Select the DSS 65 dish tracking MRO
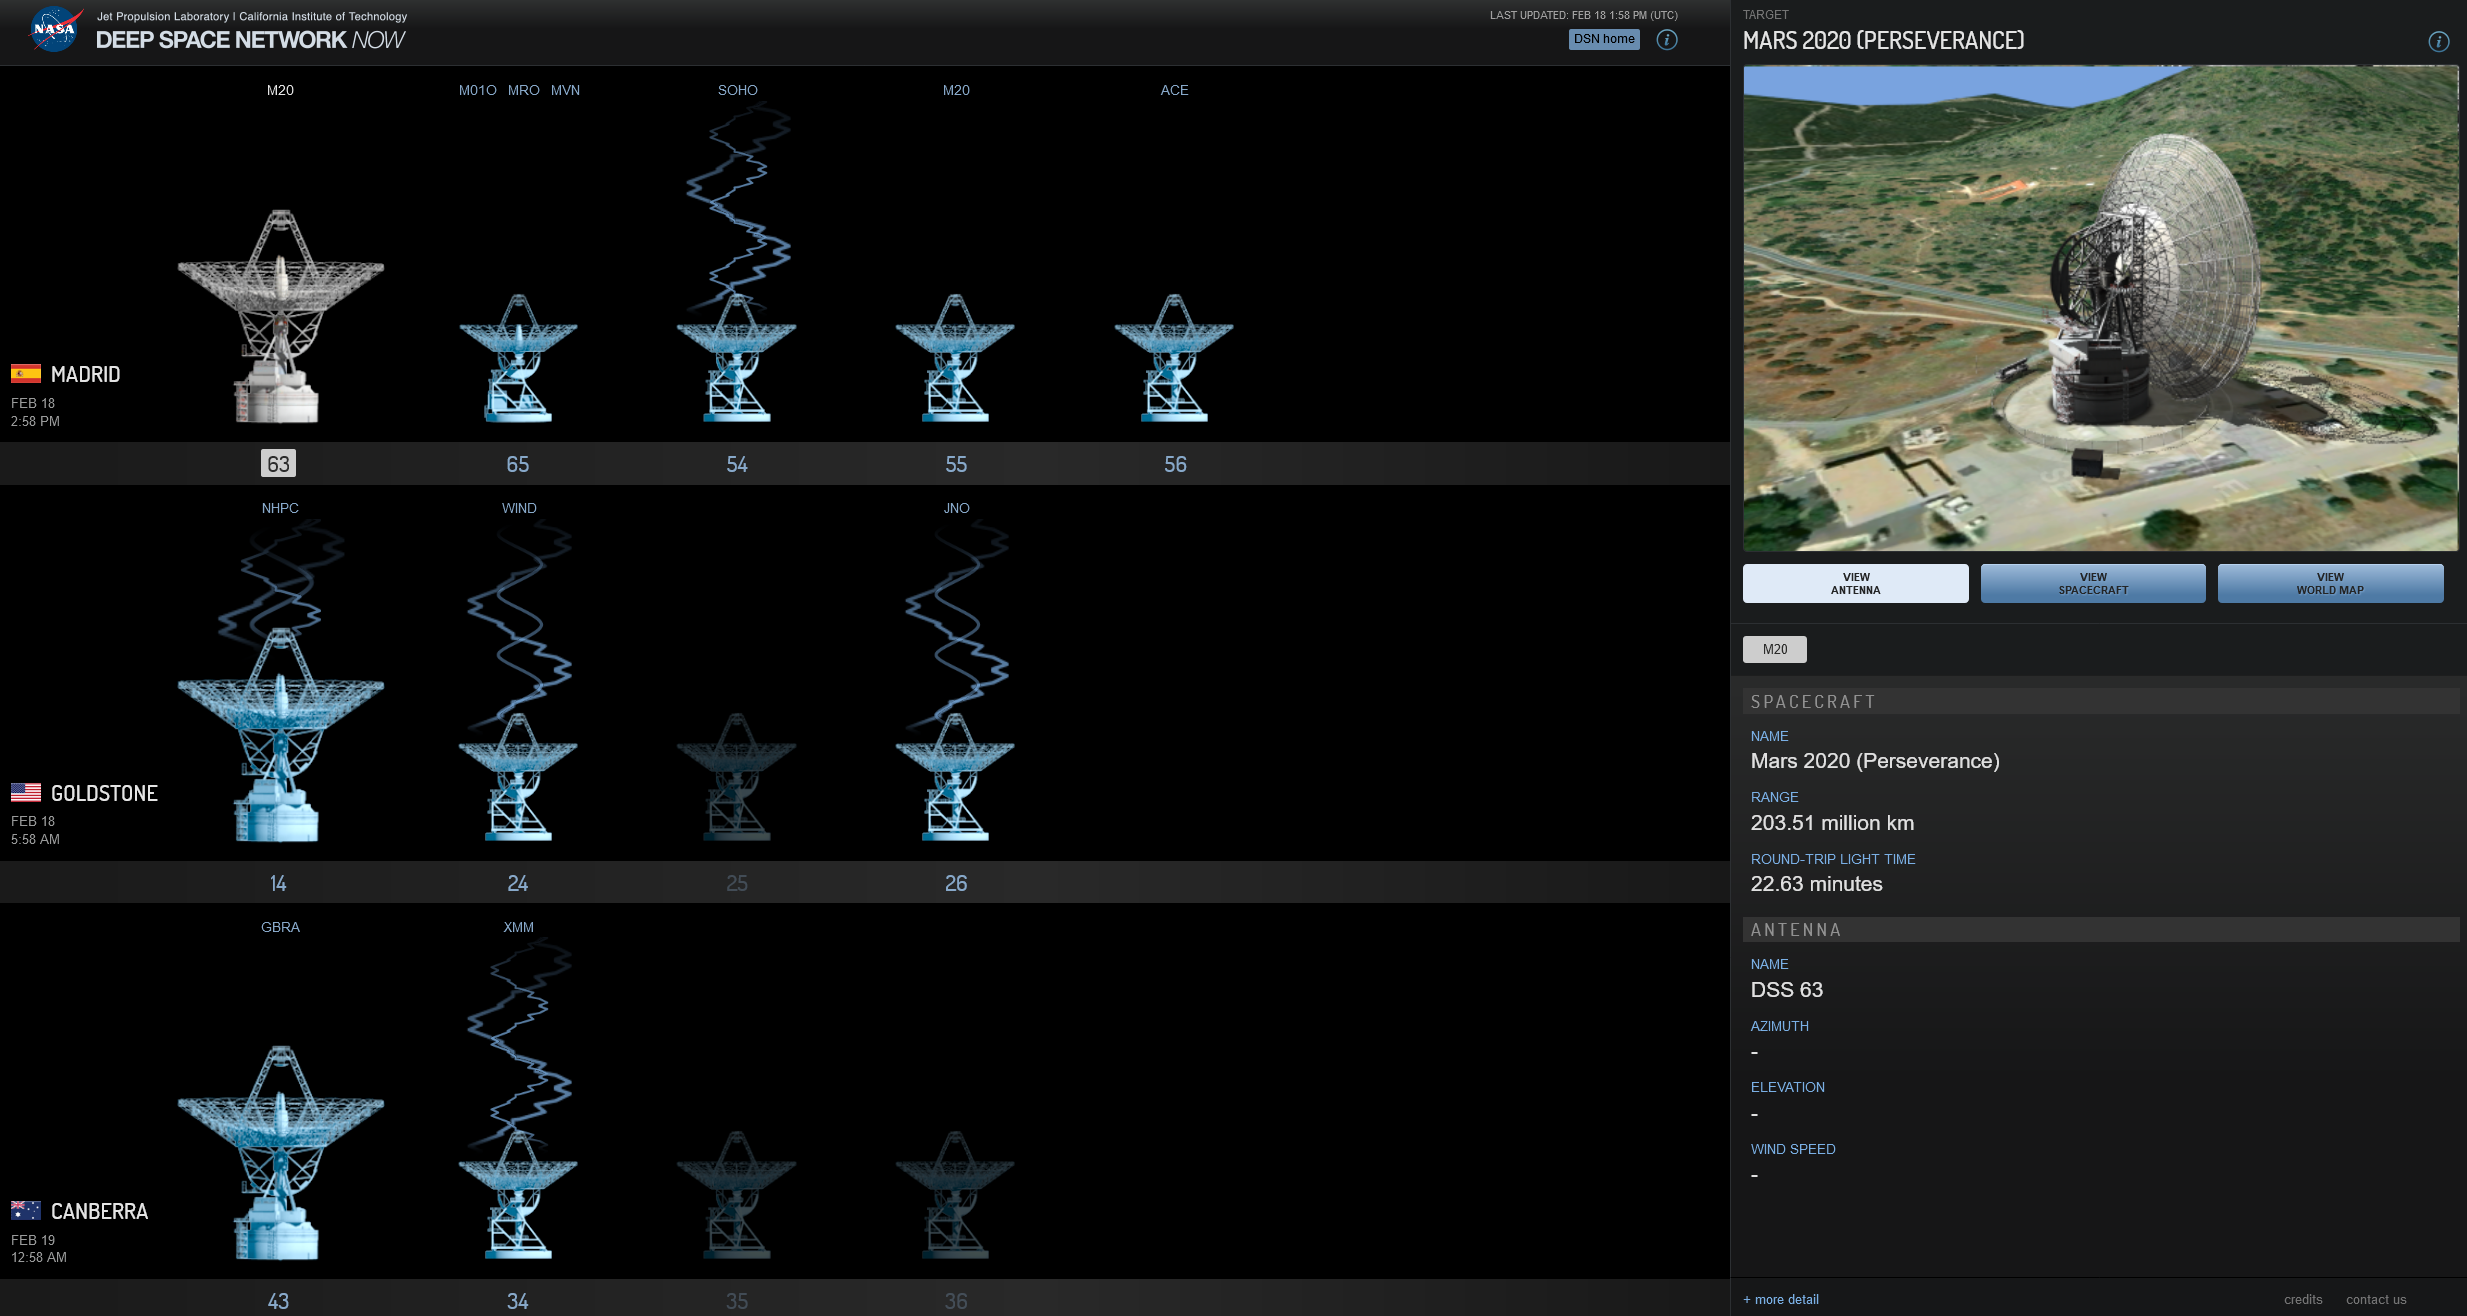Viewport: 2467px width, 1316px height. [x=519, y=360]
